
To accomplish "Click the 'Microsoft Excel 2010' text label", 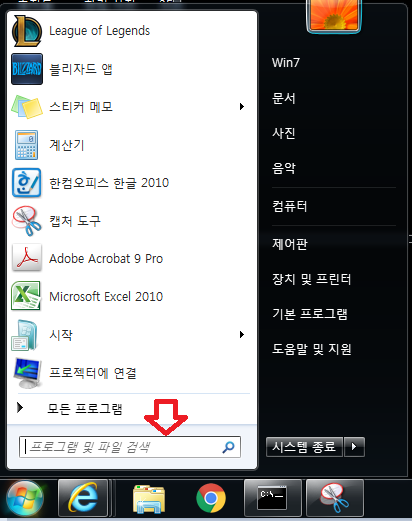I will click(106, 297).
